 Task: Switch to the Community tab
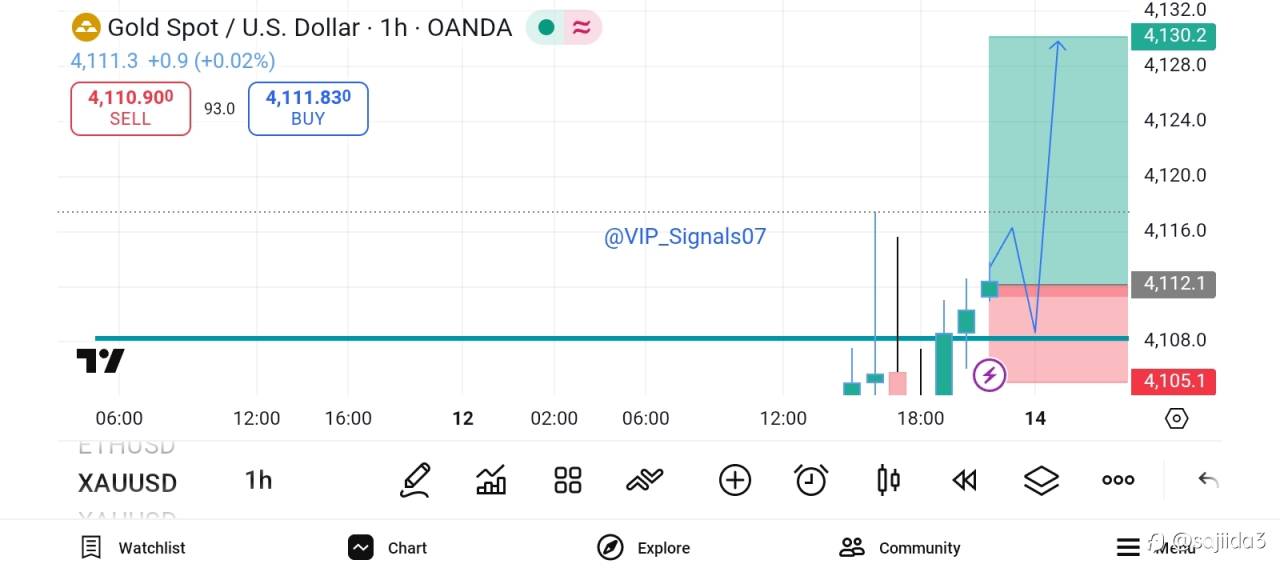900,547
